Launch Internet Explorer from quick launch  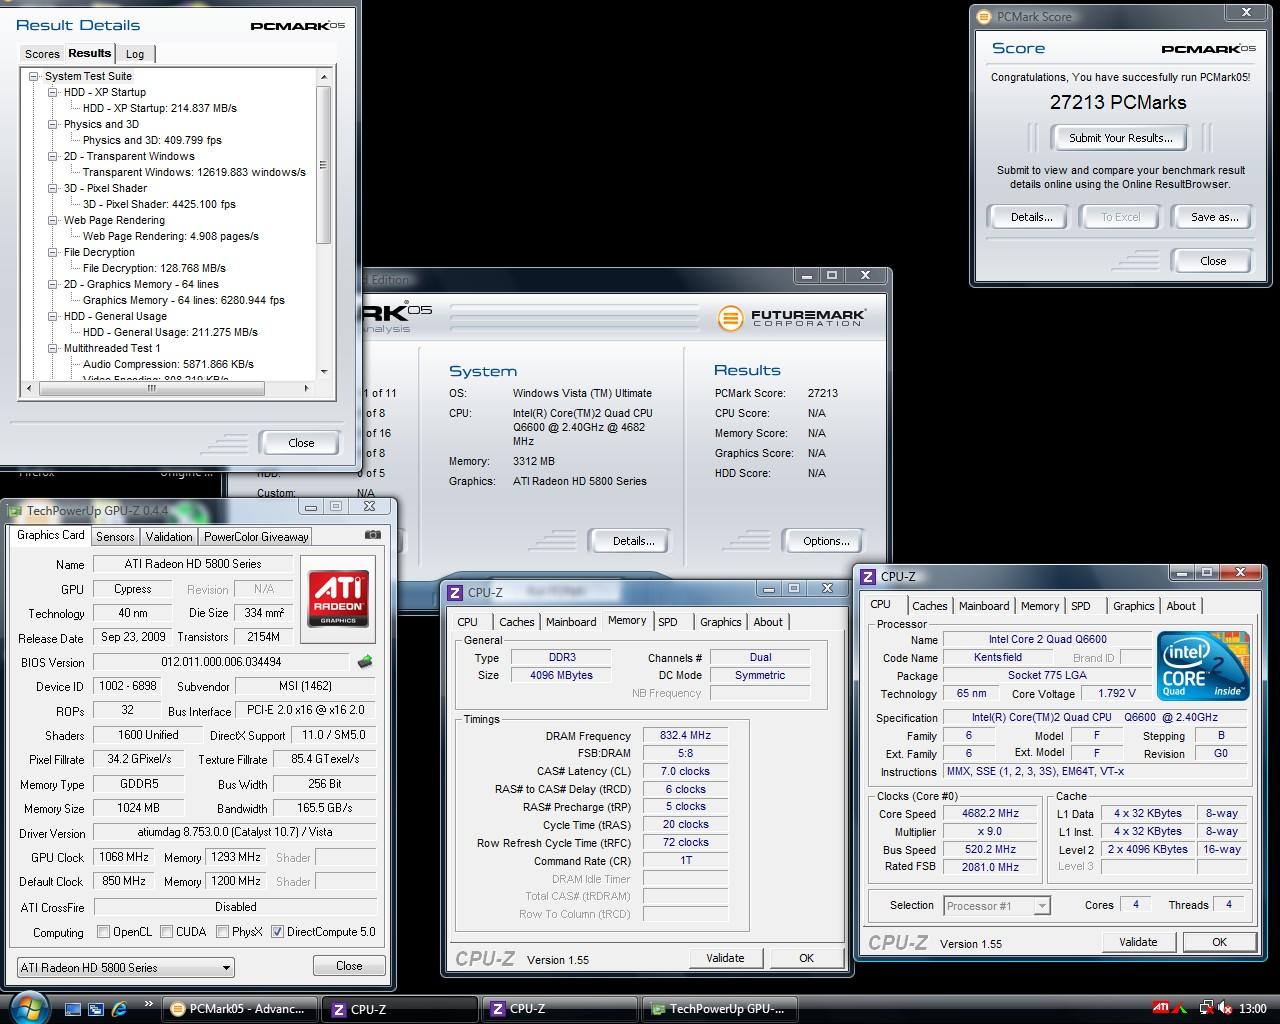coord(120,1009)
